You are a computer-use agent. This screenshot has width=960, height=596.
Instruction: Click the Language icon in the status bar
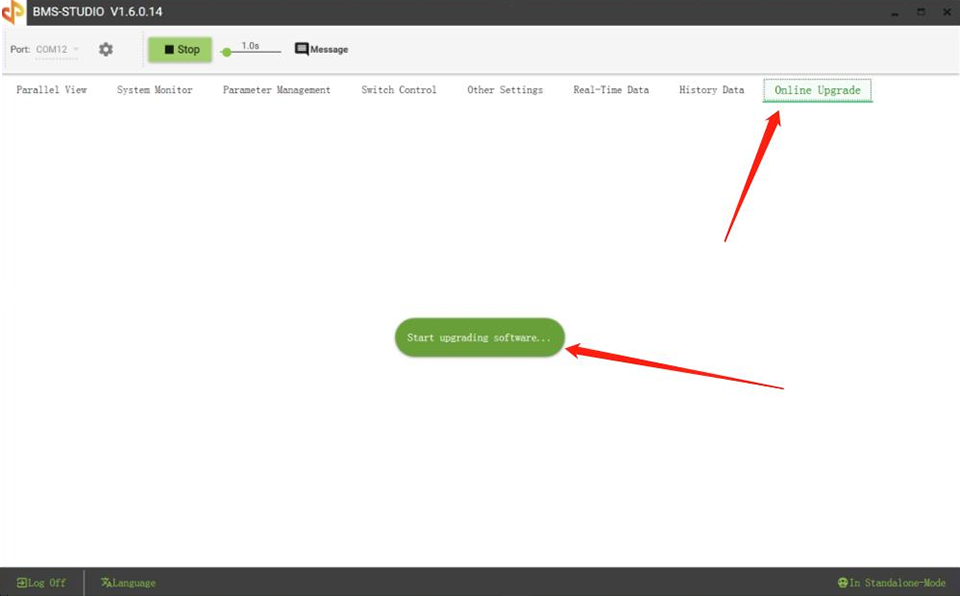105,582
